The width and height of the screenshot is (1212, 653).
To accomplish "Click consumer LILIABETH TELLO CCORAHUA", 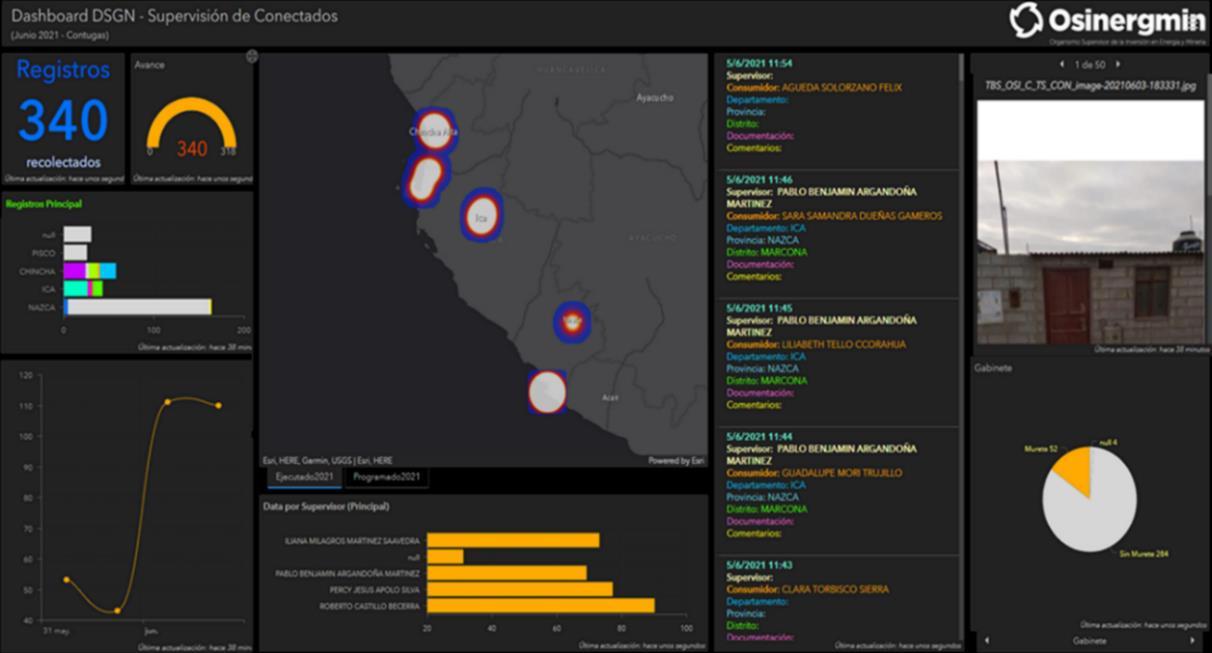I will tap(844, 344).
